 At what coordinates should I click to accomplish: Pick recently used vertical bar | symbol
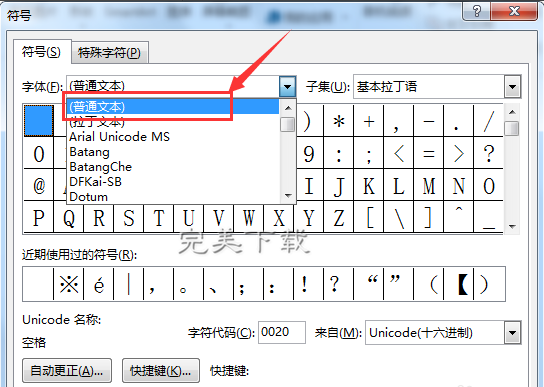click(129, 284)
